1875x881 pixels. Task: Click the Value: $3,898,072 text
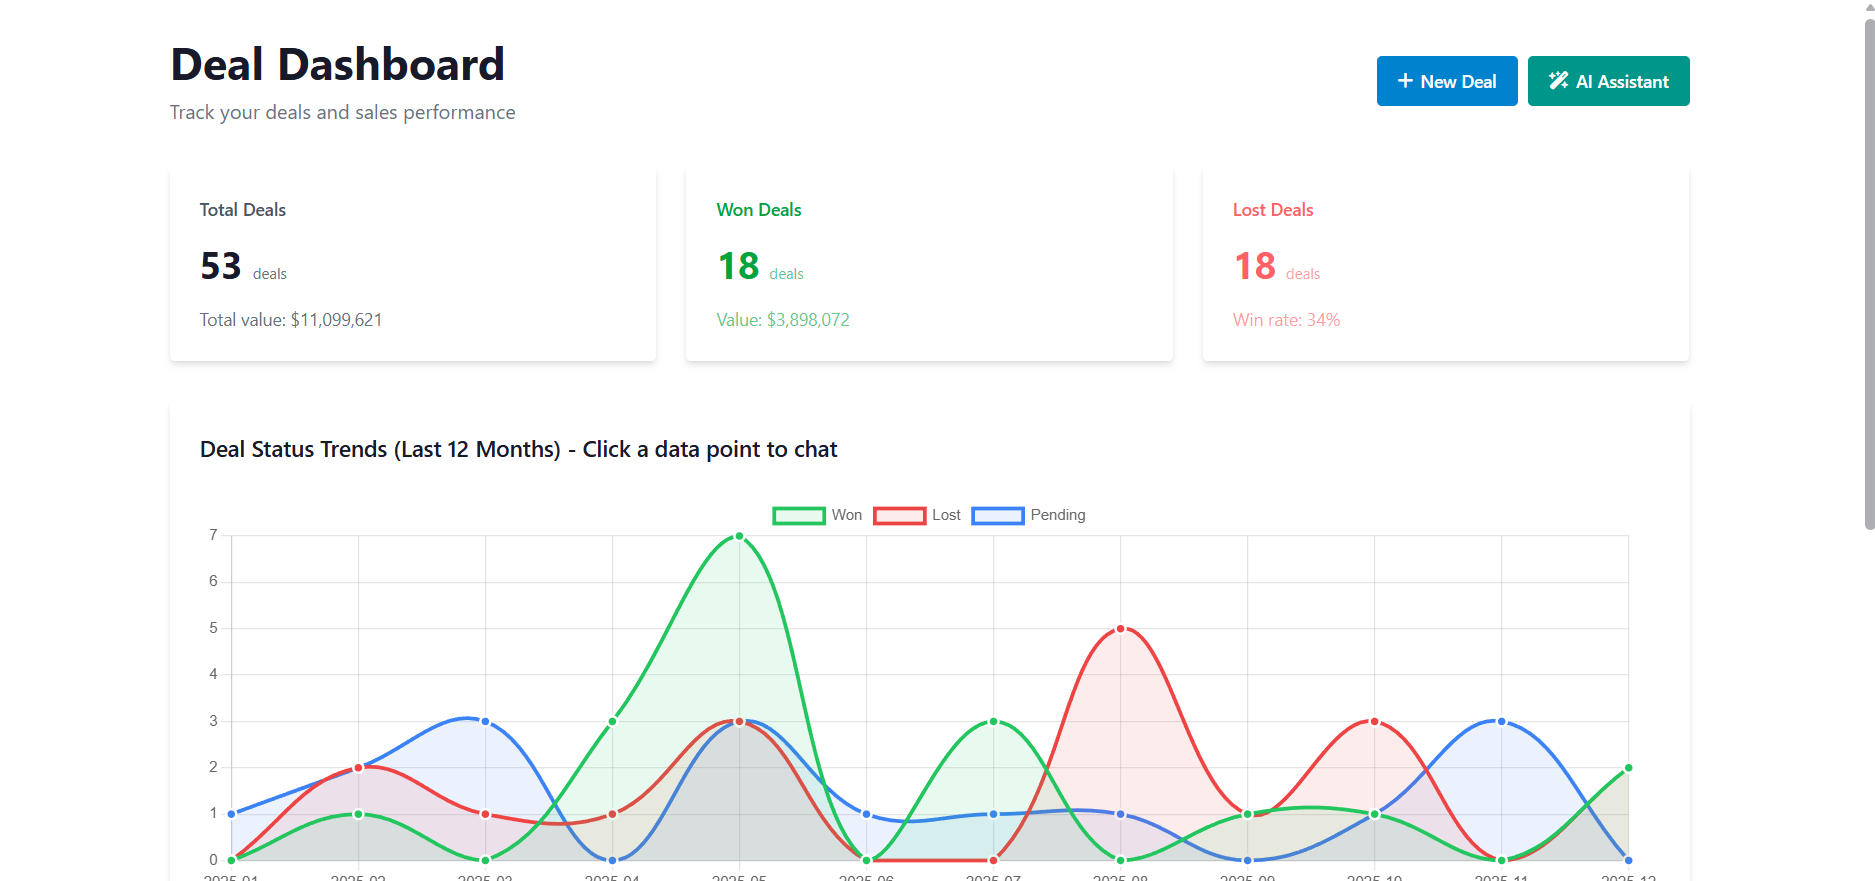pos(783,320)
